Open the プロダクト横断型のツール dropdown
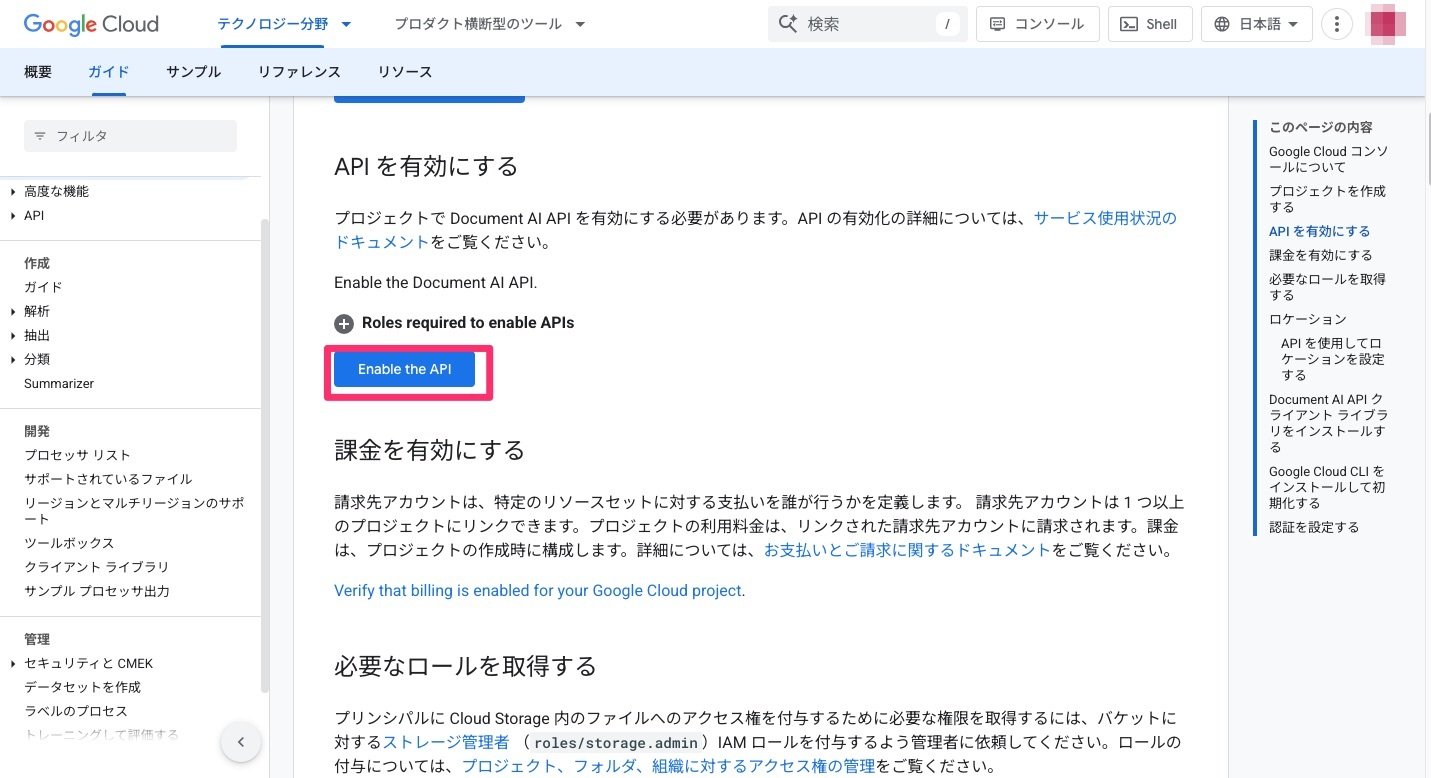This screenshot has height=778, width=1431. click(x=489, y=23)
